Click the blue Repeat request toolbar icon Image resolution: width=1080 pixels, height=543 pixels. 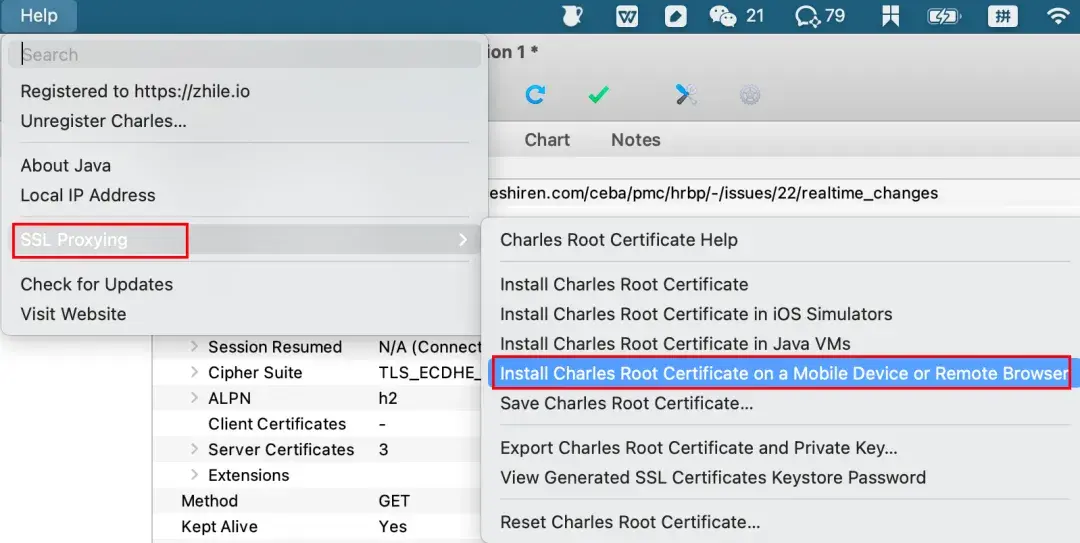click(535, 95)
